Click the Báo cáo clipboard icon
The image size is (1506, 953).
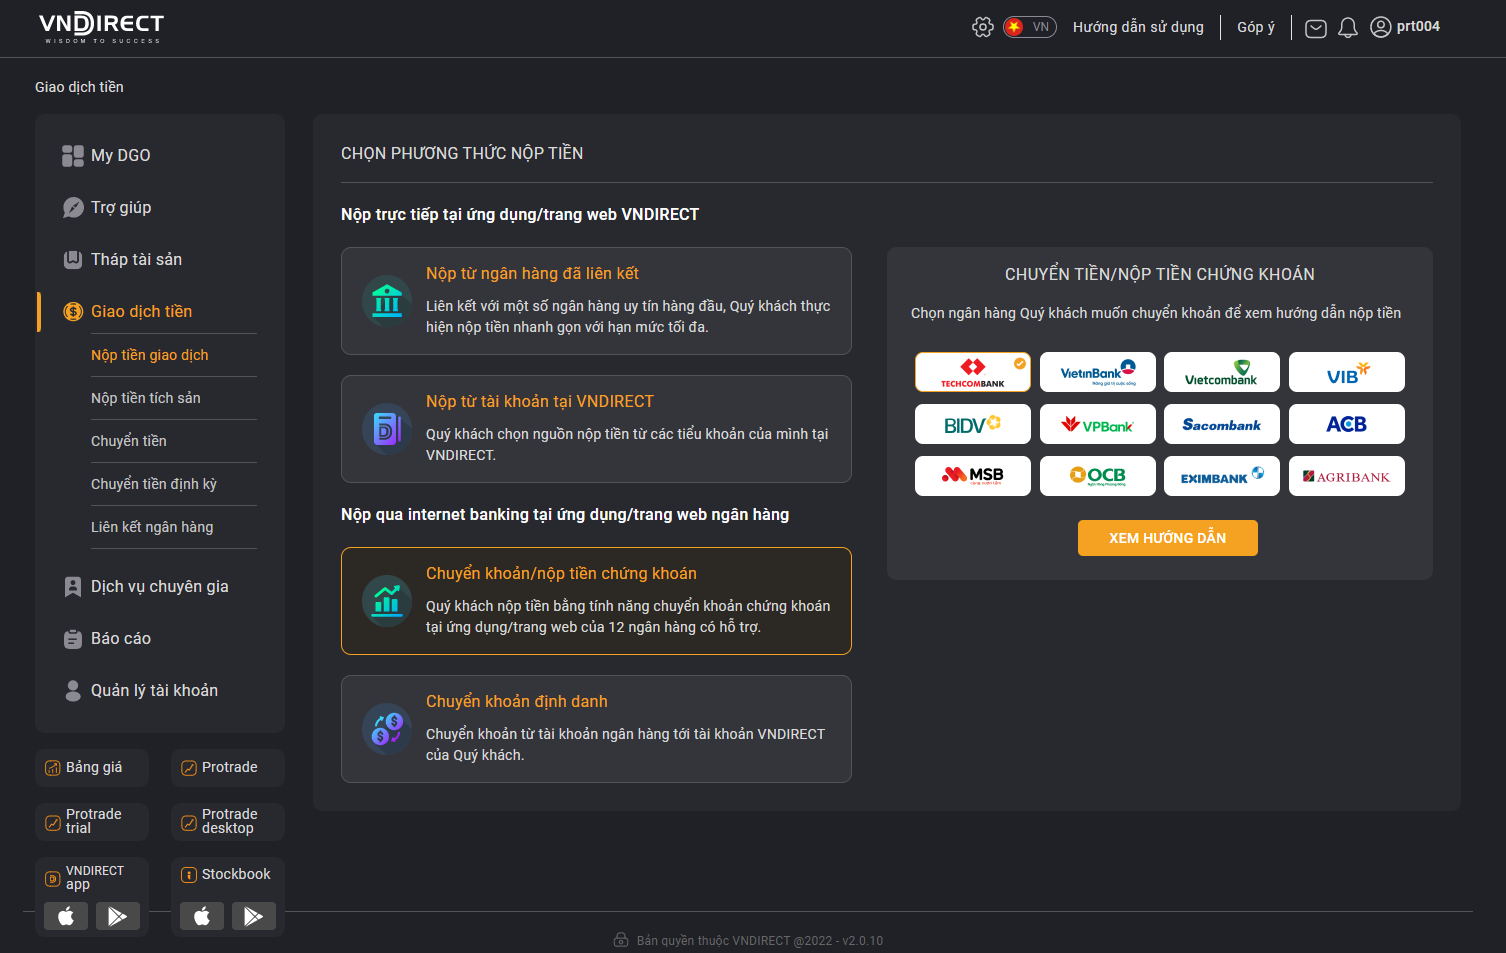(x=73, y=639)
